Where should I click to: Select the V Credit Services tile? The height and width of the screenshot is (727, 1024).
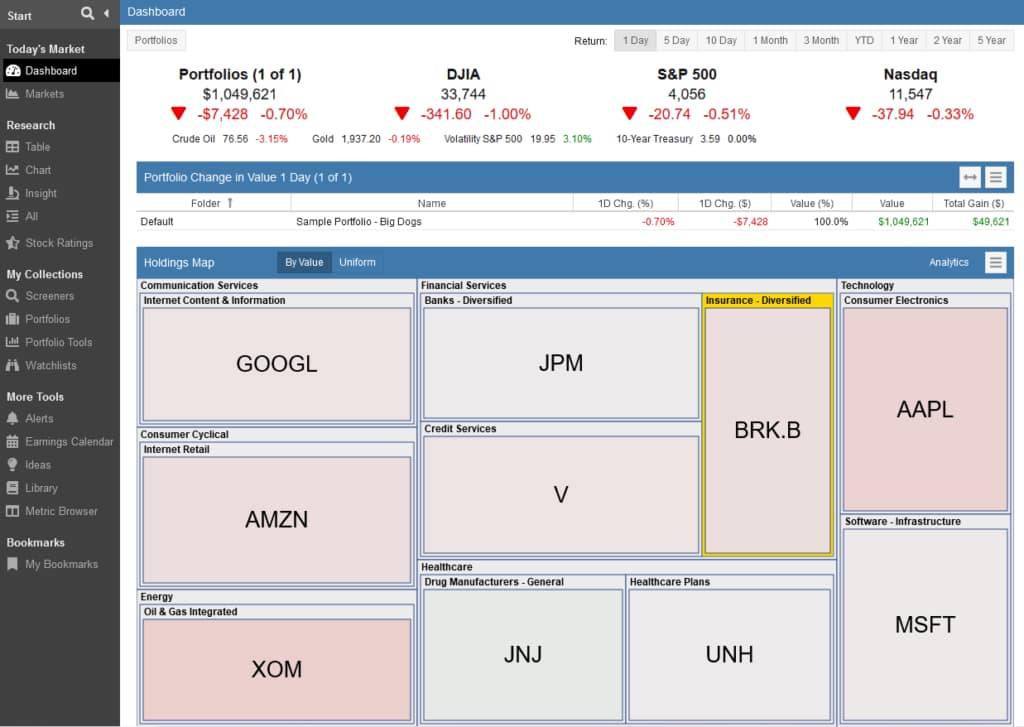click(x=561, y=494)
